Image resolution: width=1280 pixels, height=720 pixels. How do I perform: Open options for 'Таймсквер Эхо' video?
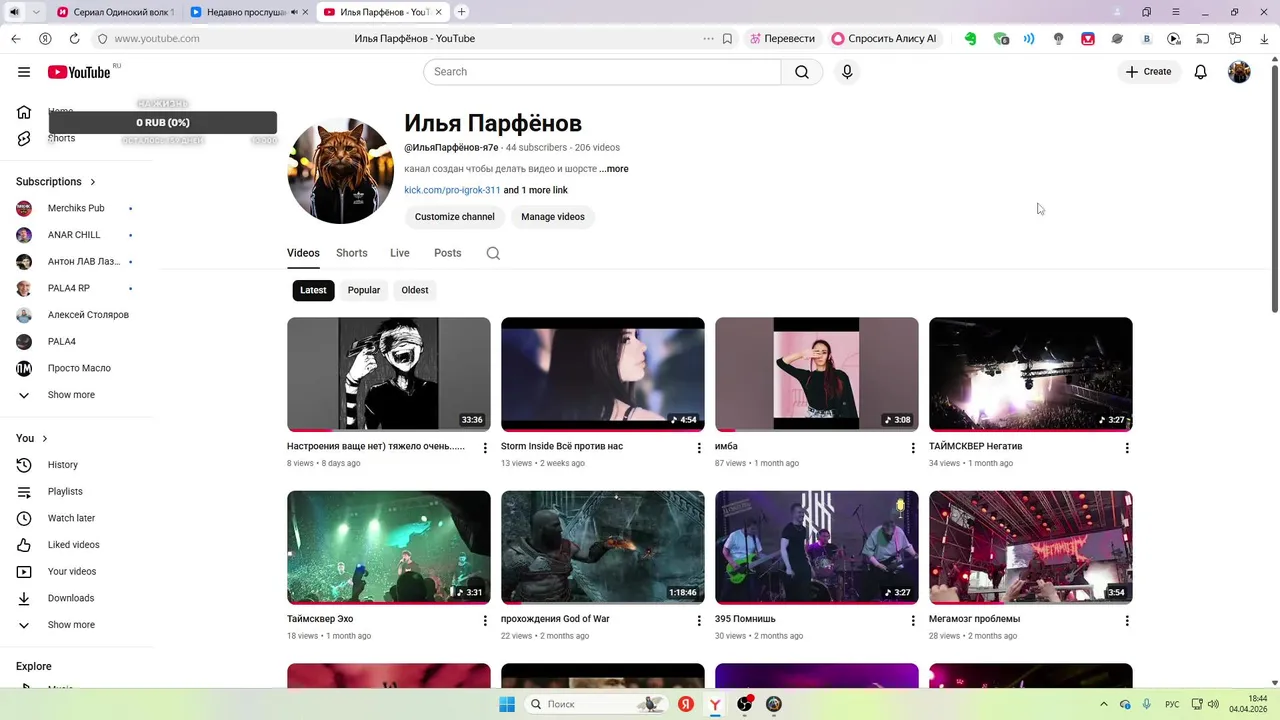coord(485,621)
